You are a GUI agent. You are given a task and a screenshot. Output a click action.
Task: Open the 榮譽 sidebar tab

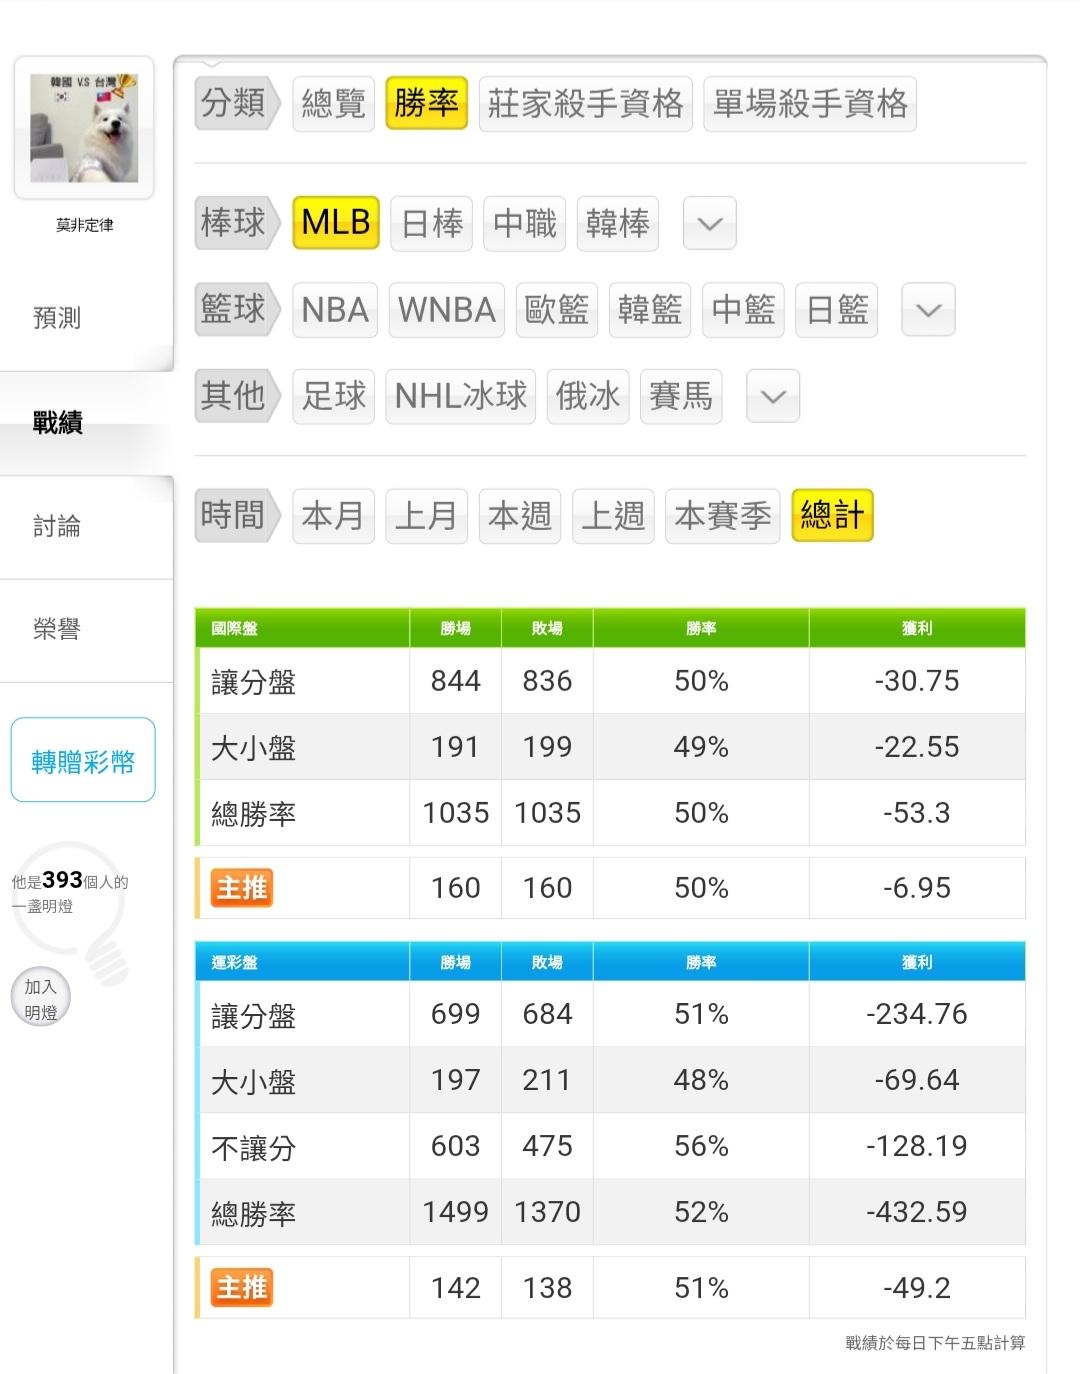[57, 629]
